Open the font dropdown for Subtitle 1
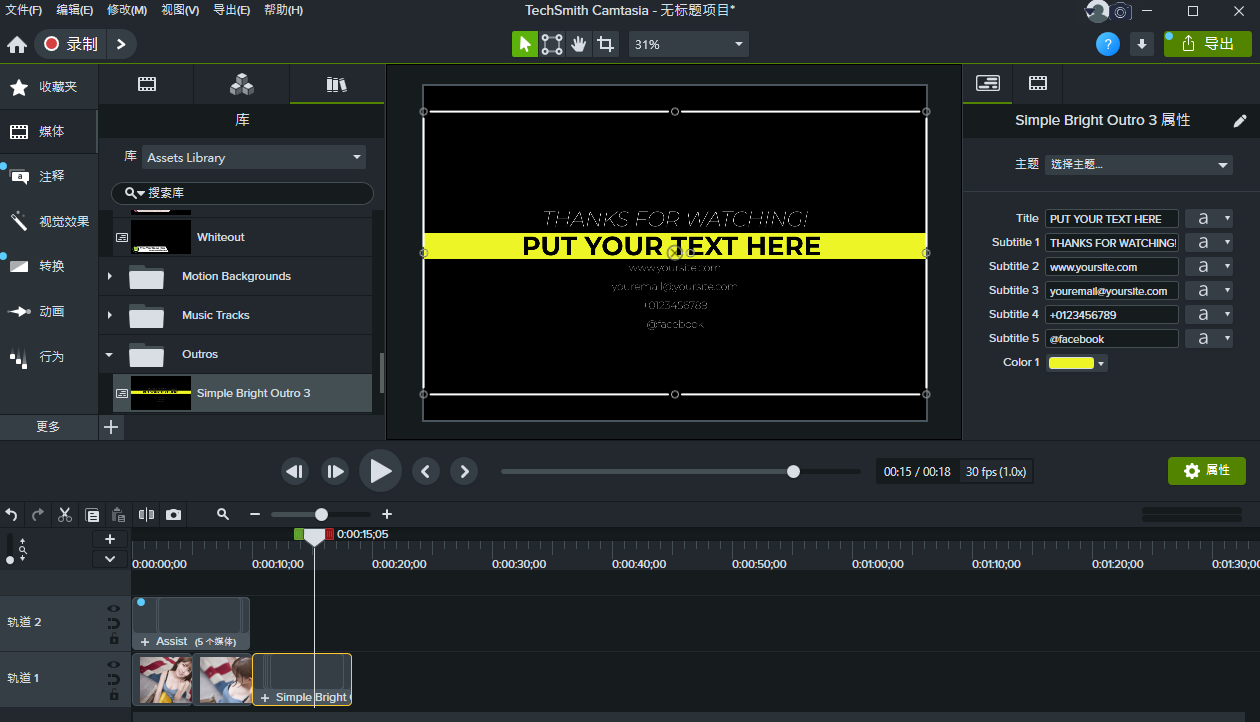1260x722 pixels. [1209, 242]
